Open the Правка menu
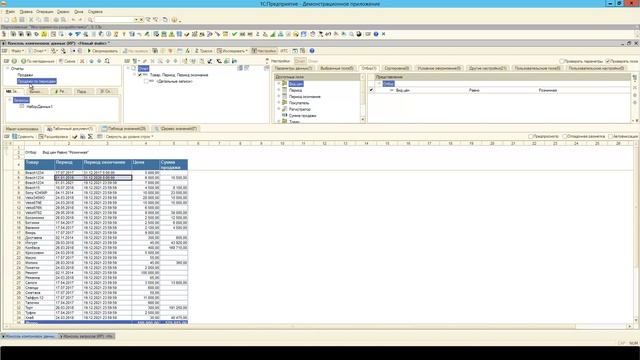640x360 pixels. 26,12
